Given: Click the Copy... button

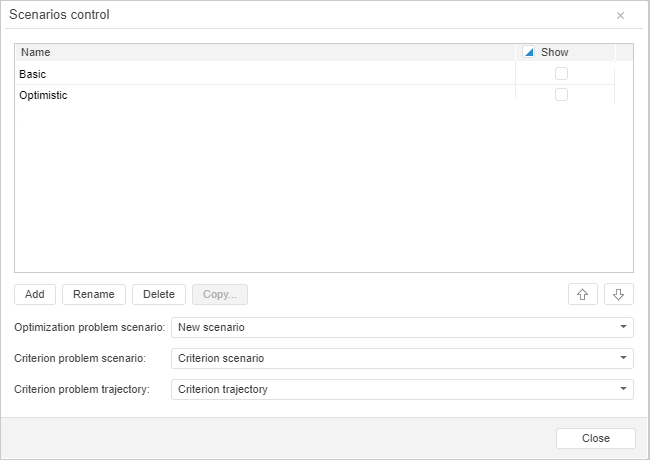Looking at the screenshot, I should (x=220, y=294).
